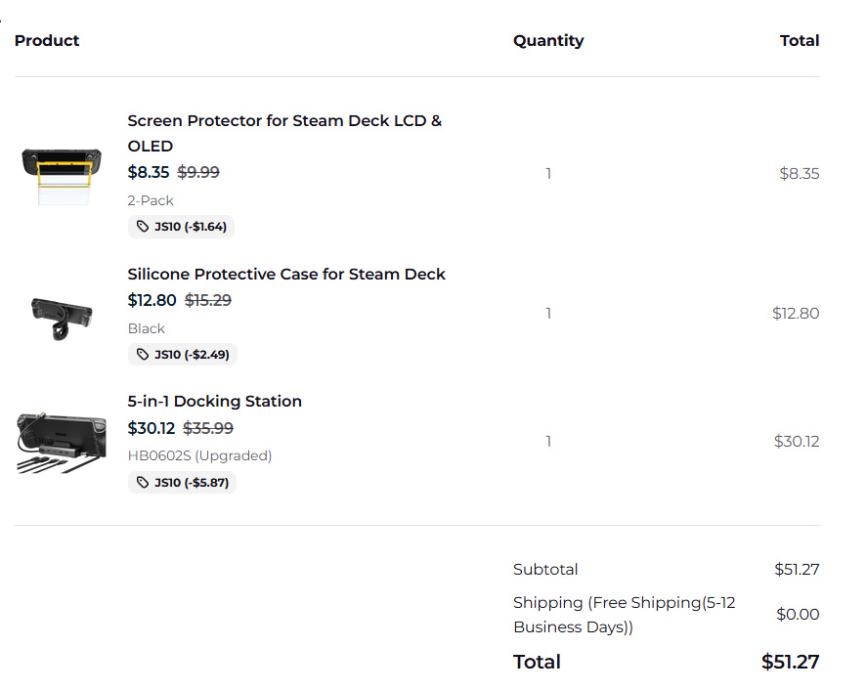The image size is (866, 690).
Task: Open the Screen Protector for Steam Deck title
Action: 284,133
